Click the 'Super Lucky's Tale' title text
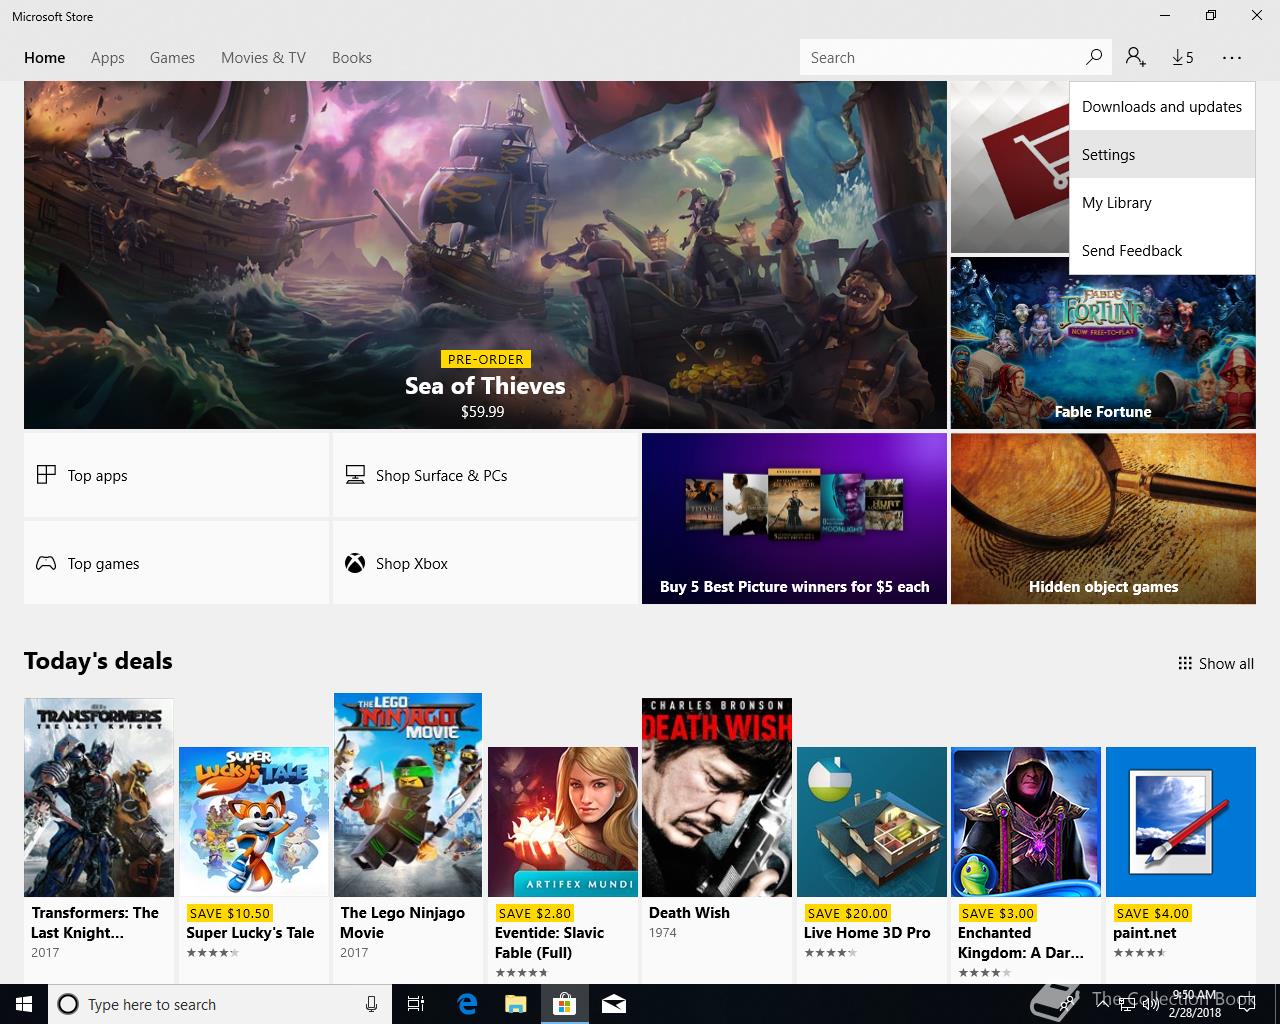Viewport: 1280px width, 1024px height. coord(250,932)
